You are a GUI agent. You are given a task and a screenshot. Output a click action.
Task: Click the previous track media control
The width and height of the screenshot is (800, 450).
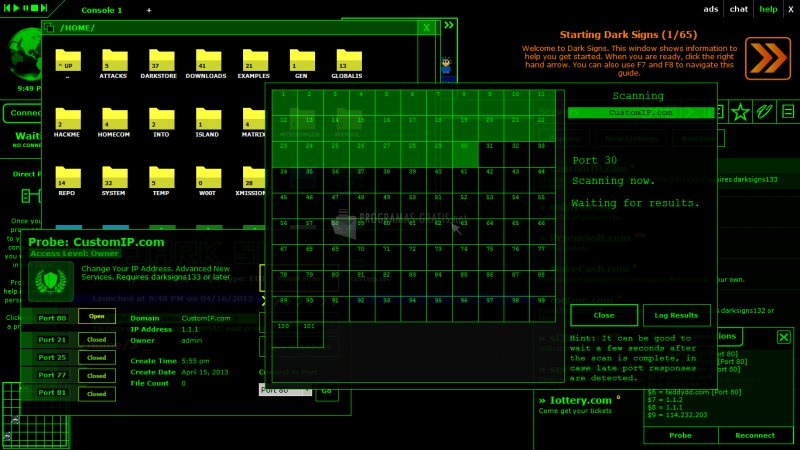pos(7,8)
